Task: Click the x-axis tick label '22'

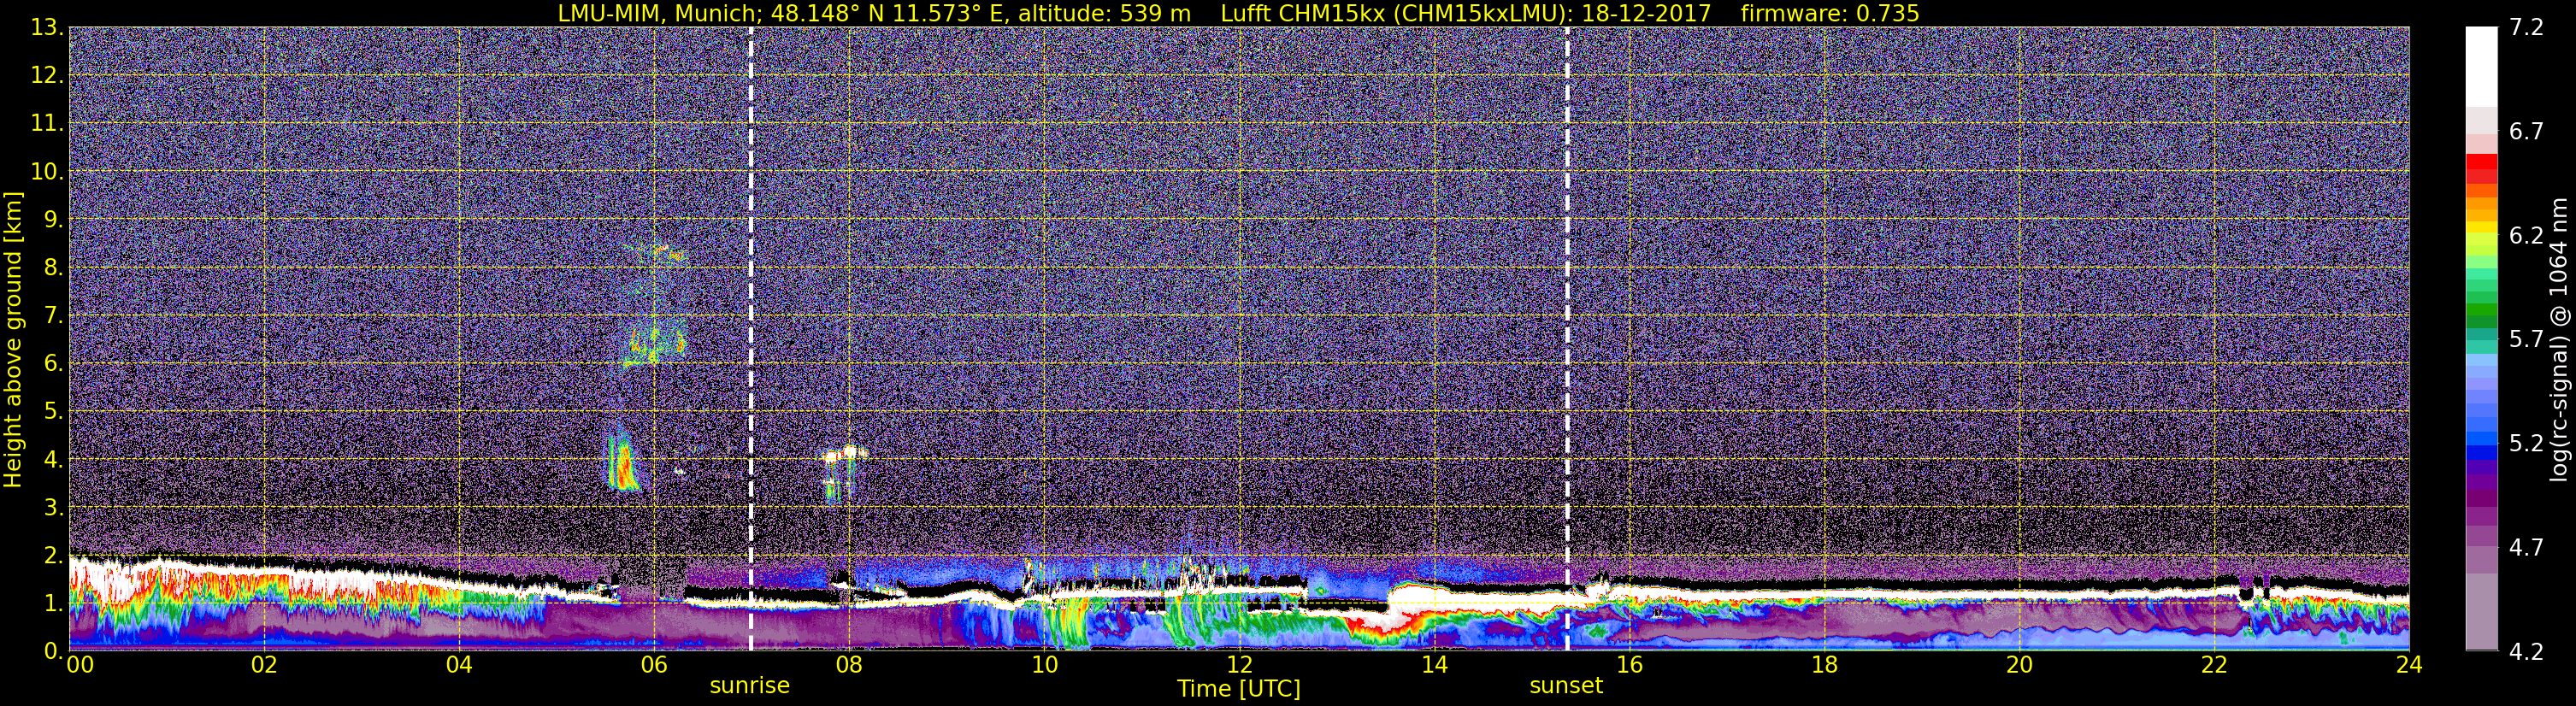Action: [2214, 666]
